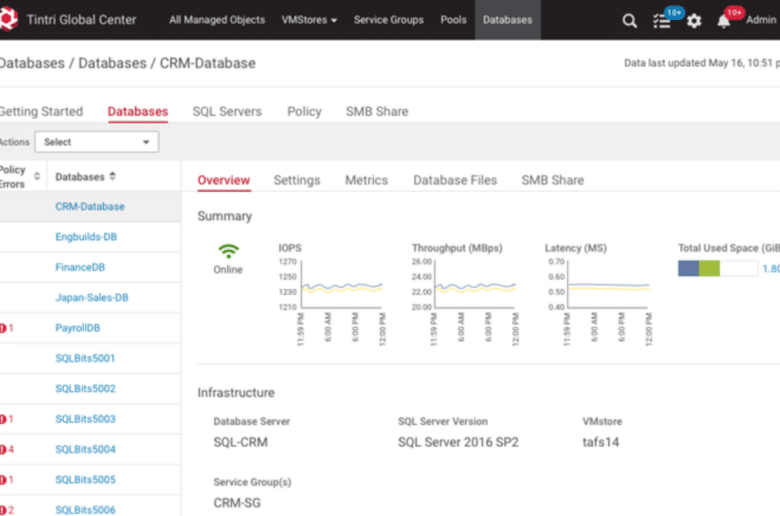Open the notifications bell icon

pos(723,21)
